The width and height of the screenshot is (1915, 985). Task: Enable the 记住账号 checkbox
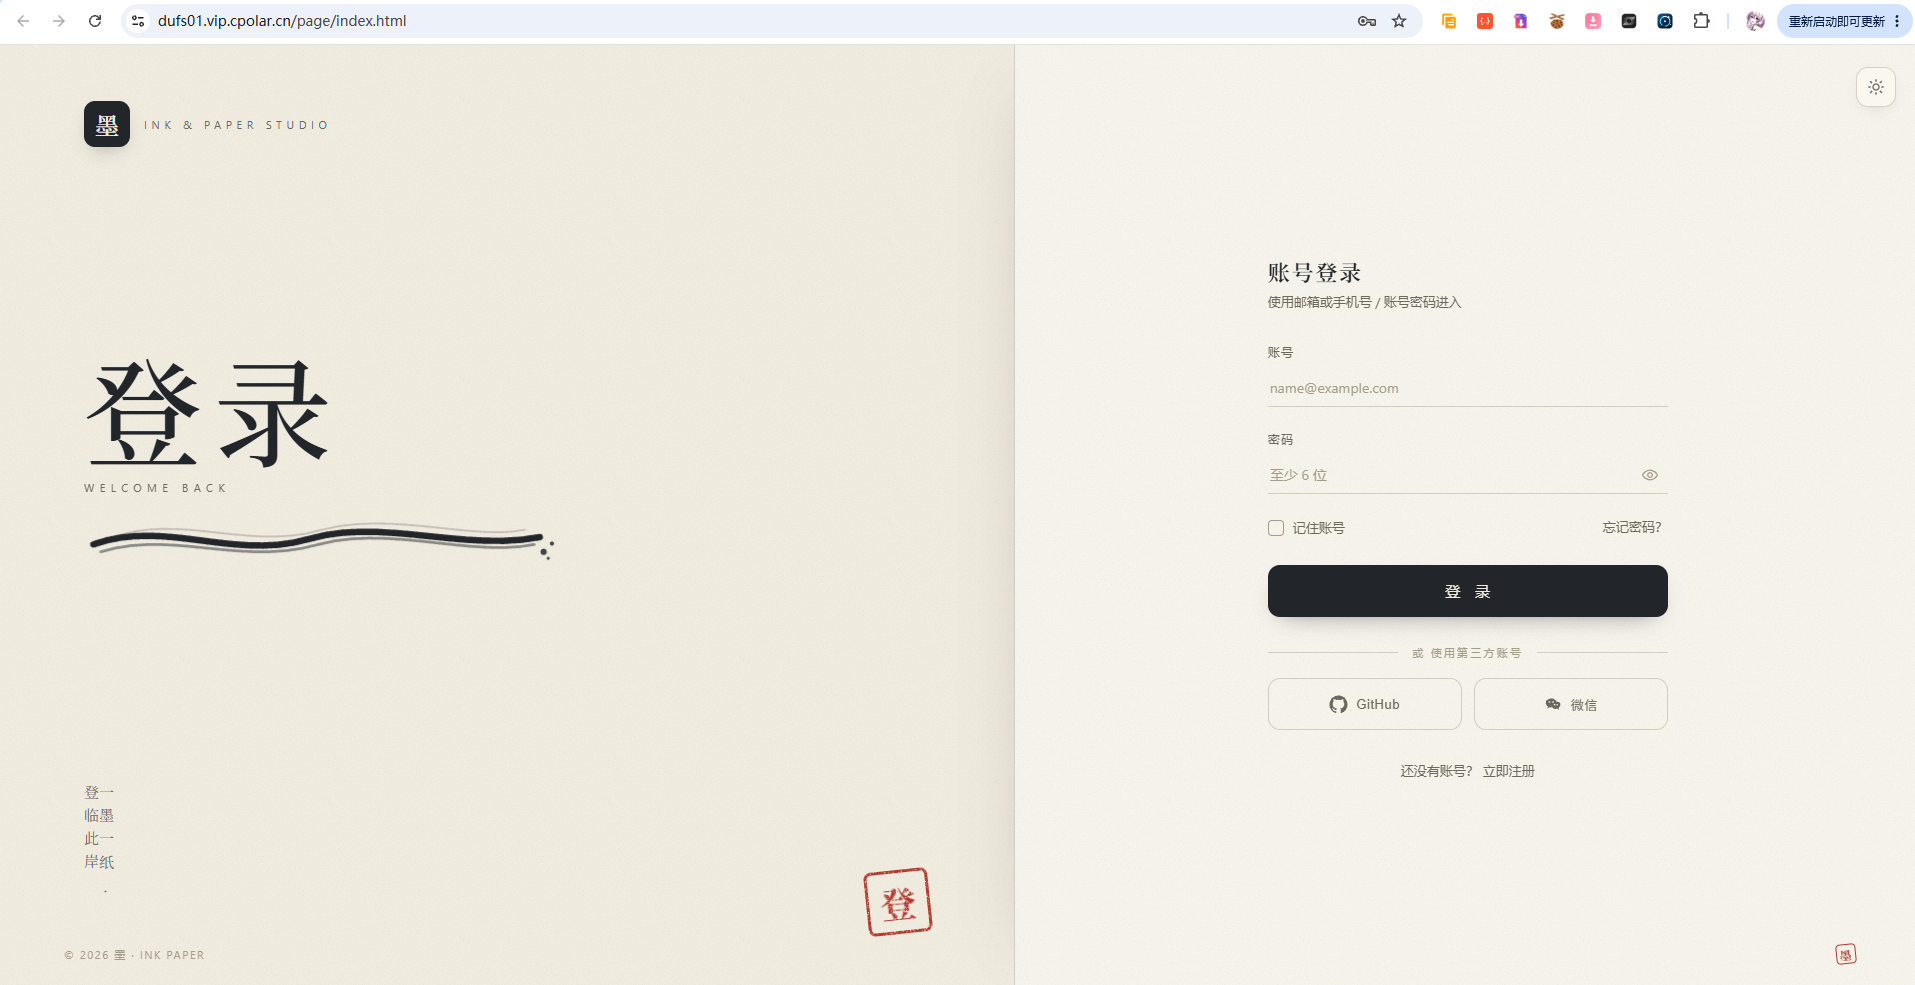click(x=1276, y=528)
